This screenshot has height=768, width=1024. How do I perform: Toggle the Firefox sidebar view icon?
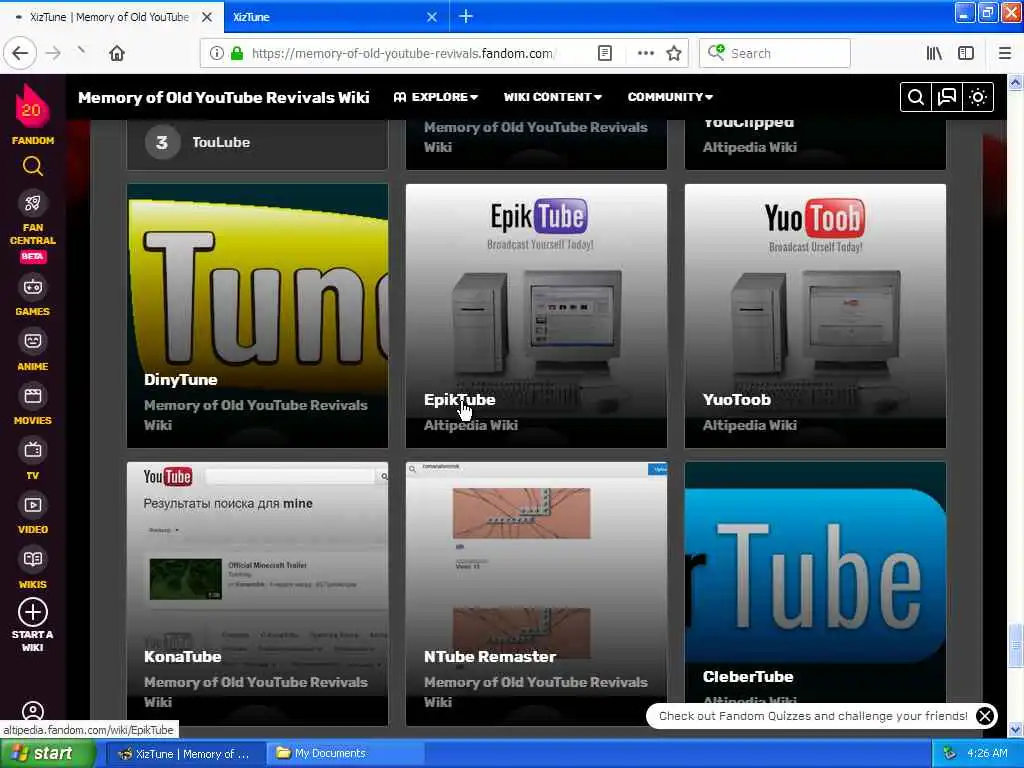(966, 53)
